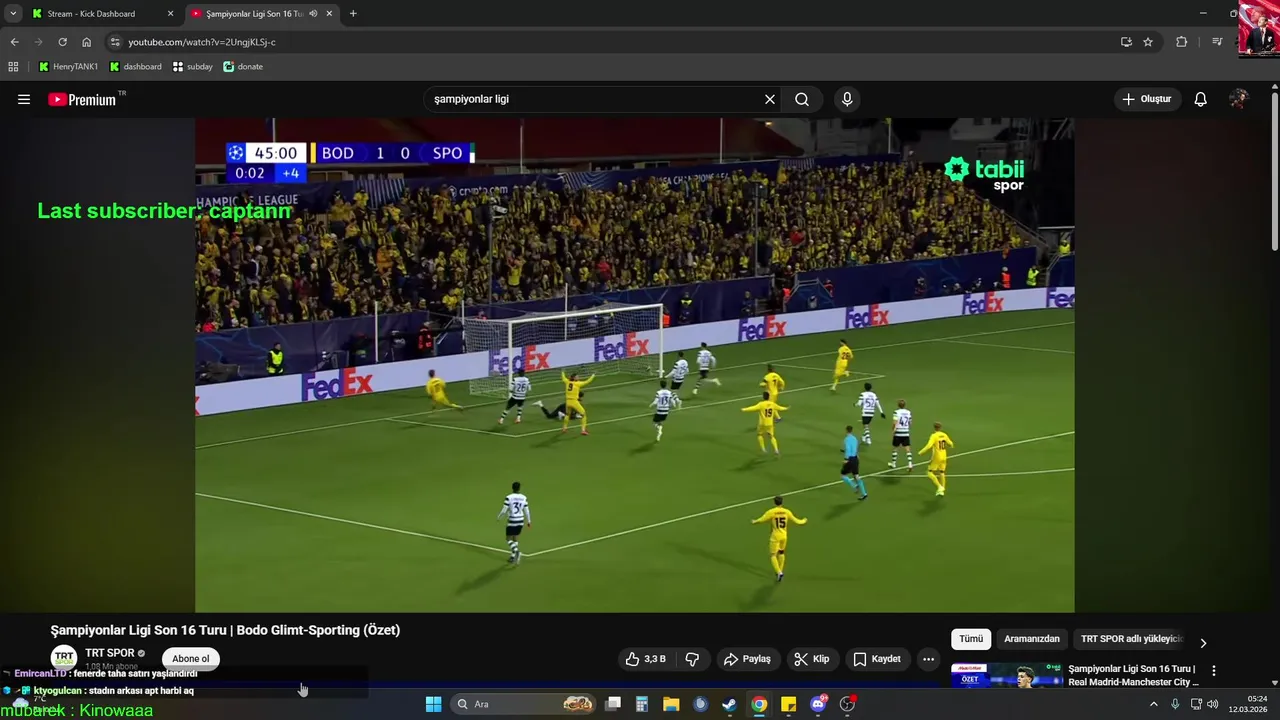Open Task View in the taskbar
The width and height of the screenshot is (1280, 720).
tap(613, 704)
